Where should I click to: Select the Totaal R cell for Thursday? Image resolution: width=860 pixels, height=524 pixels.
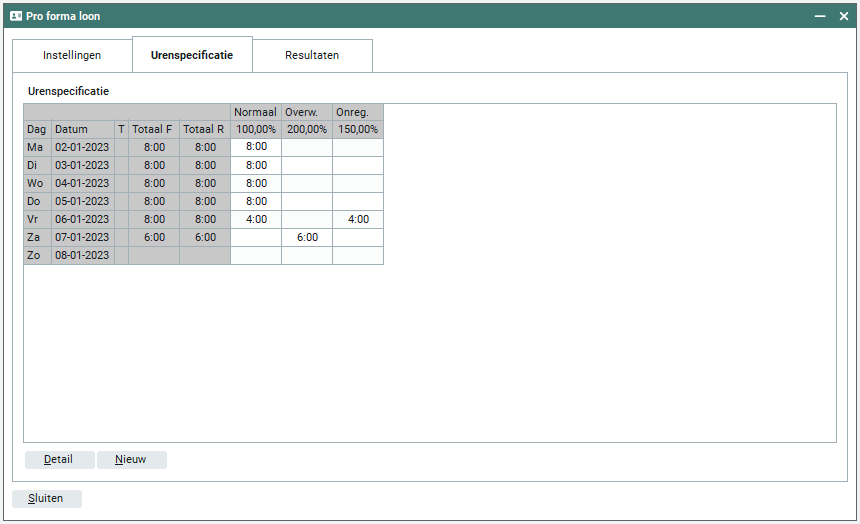click(205, 201)
